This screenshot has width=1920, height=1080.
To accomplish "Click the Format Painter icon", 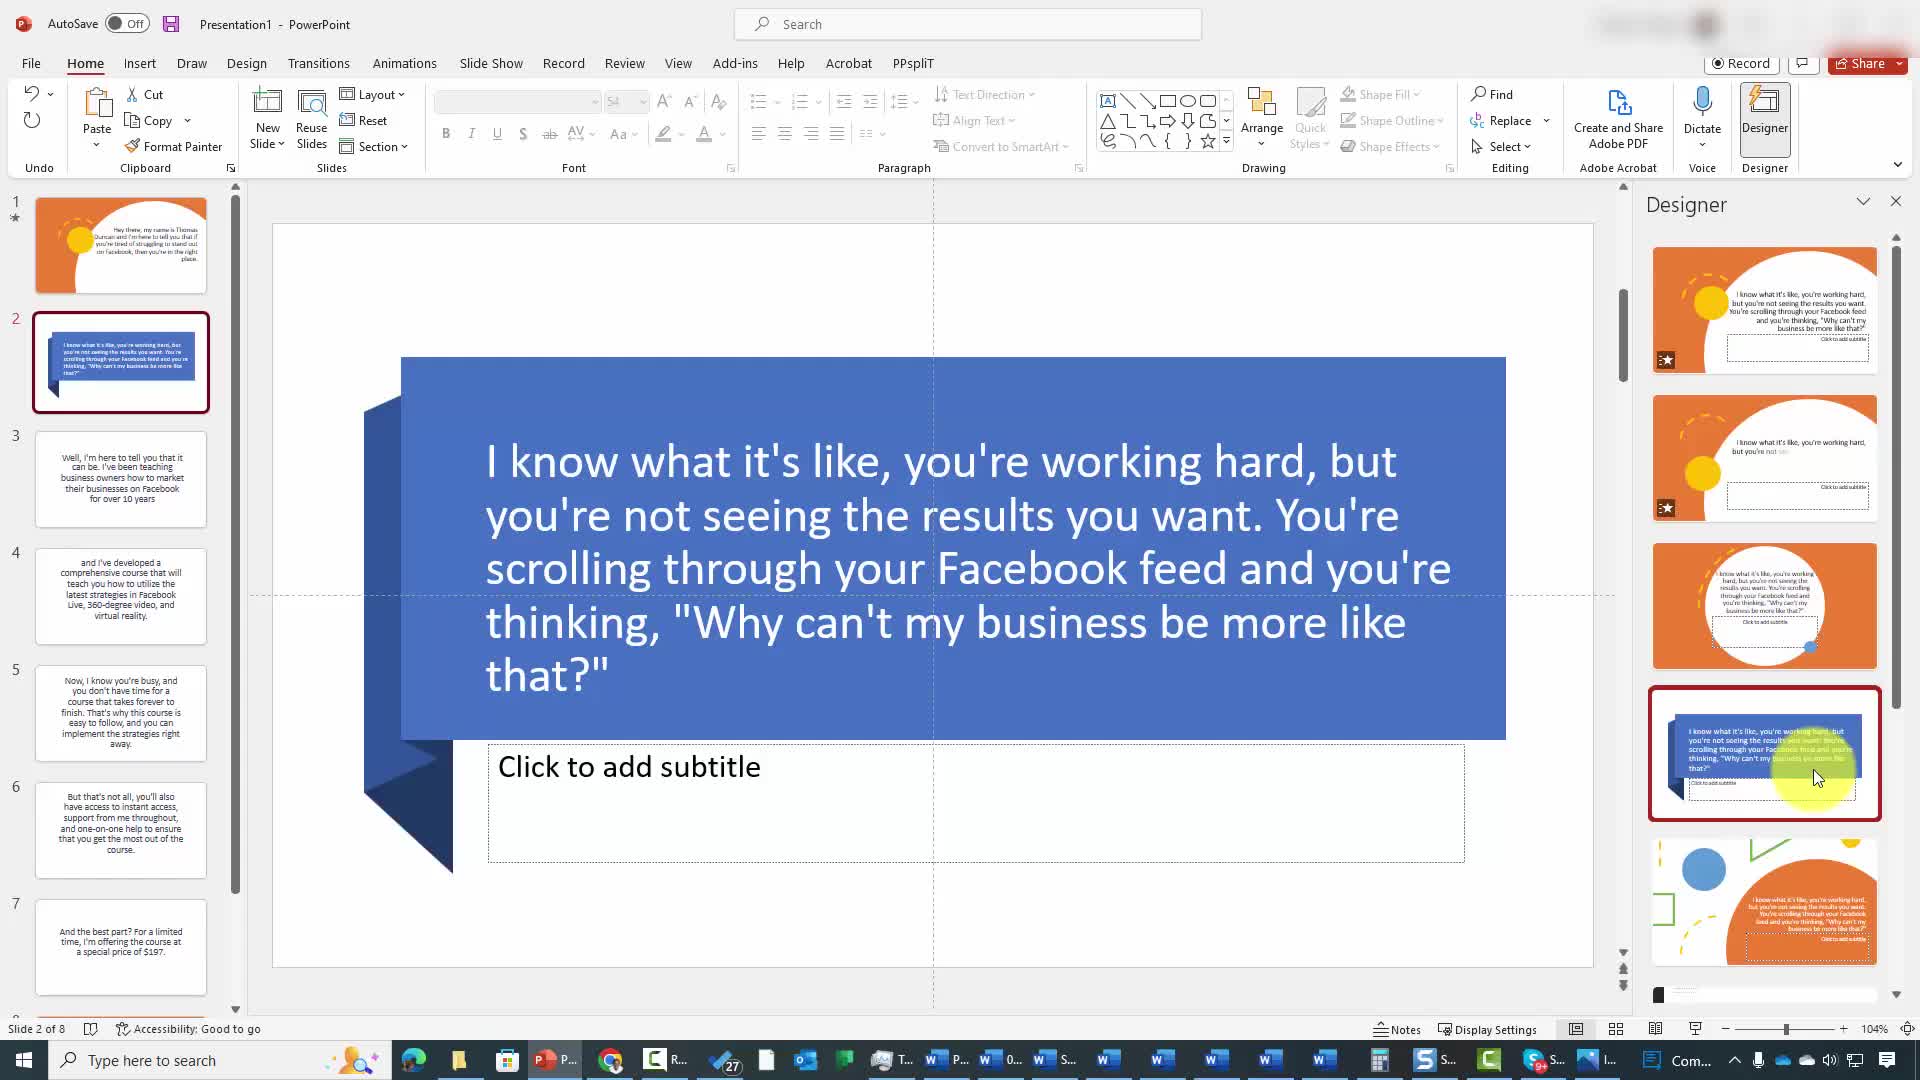I will click(x=132, y=146).
